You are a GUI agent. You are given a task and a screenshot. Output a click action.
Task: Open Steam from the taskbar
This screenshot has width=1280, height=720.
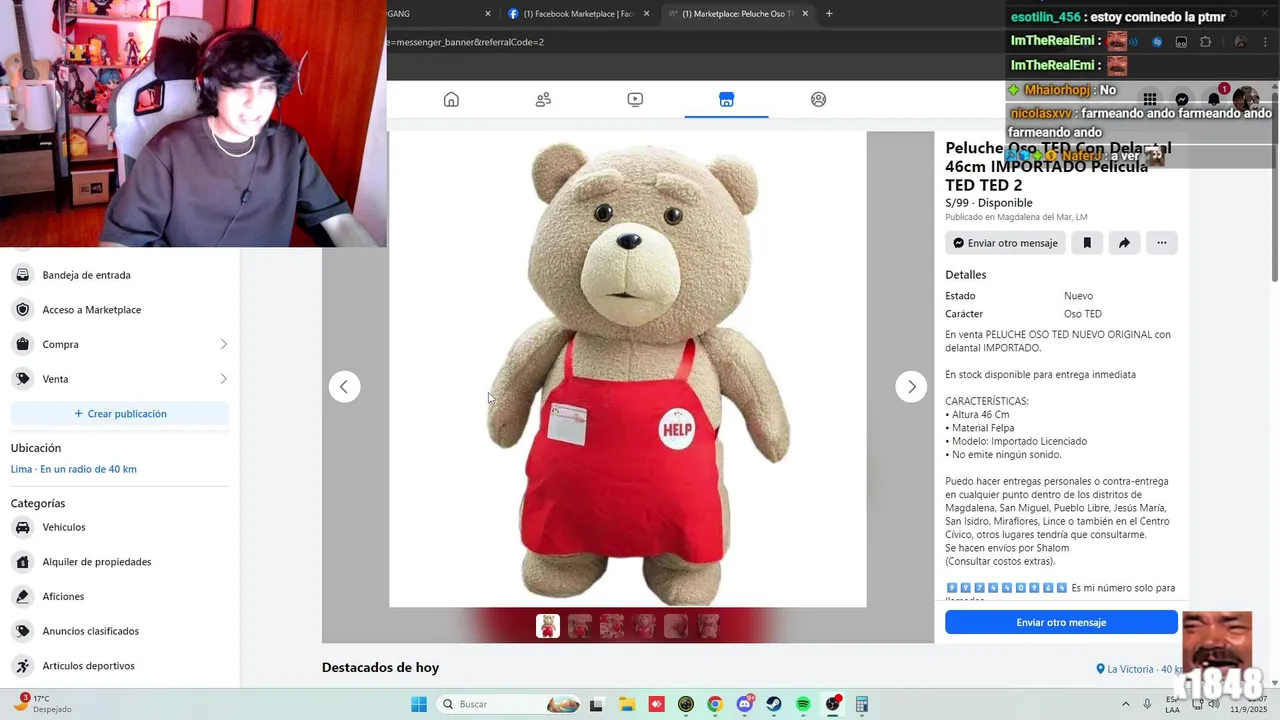tap(774, 704)
